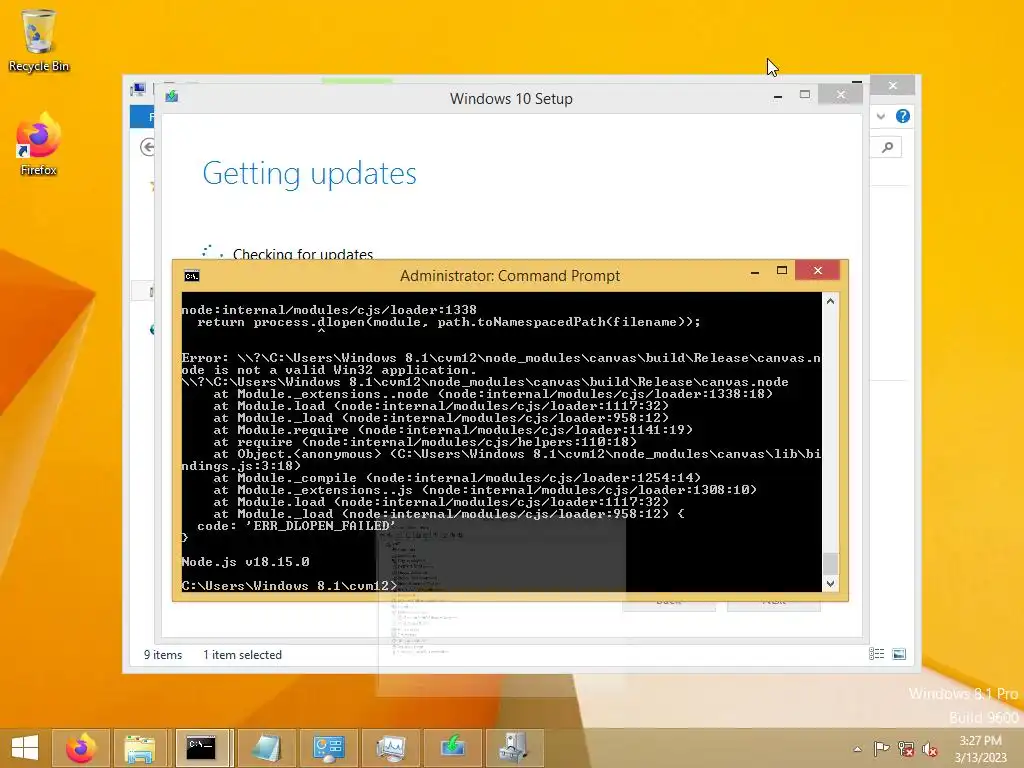Open the clock showing 3:27 PM

(980, 748)
